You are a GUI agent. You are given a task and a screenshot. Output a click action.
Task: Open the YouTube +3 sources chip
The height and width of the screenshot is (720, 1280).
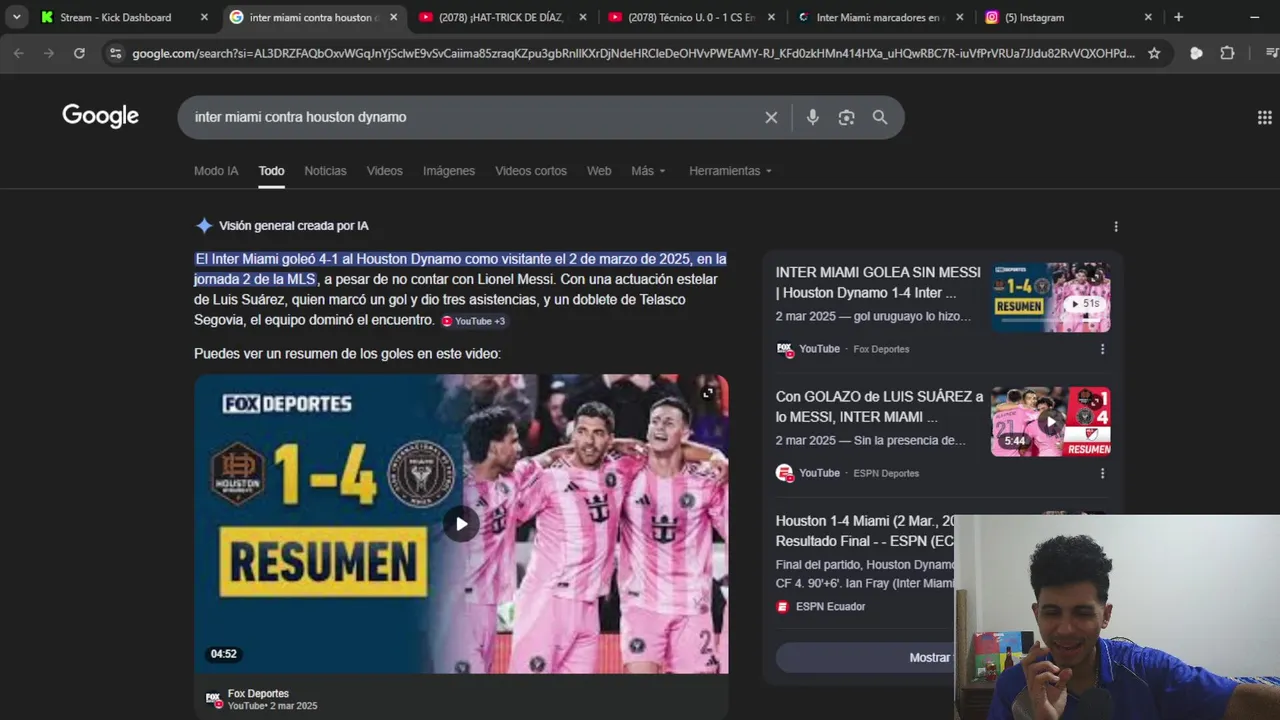click(x=474, y=321)
